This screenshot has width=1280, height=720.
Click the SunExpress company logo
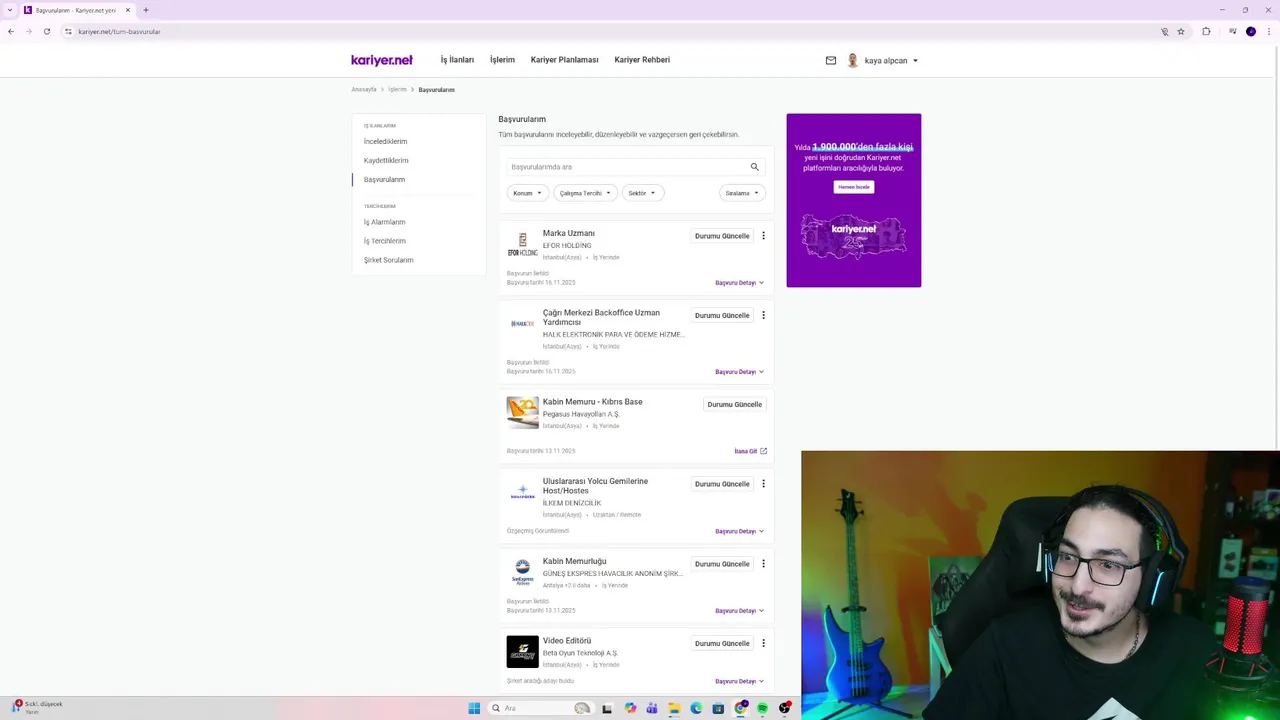point(522,572)
